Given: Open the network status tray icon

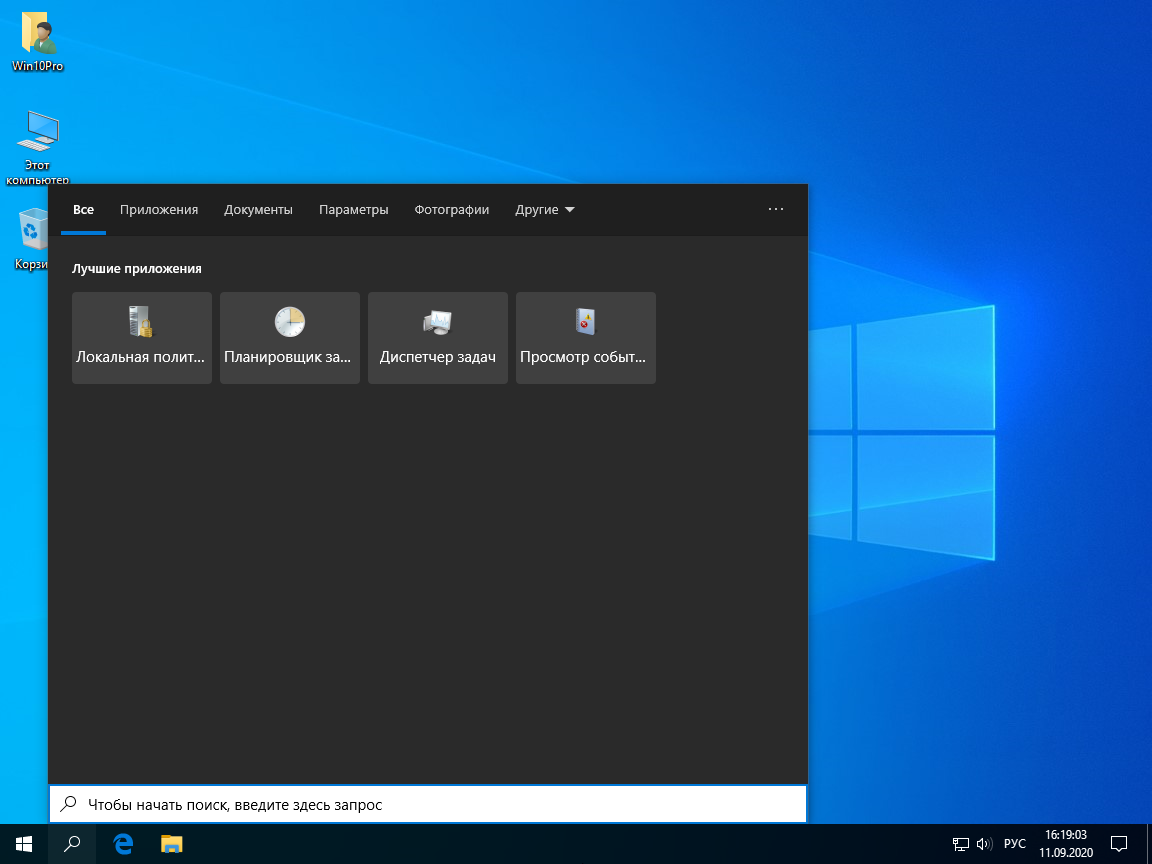Looking at the screenshot, I should (960, 843).
